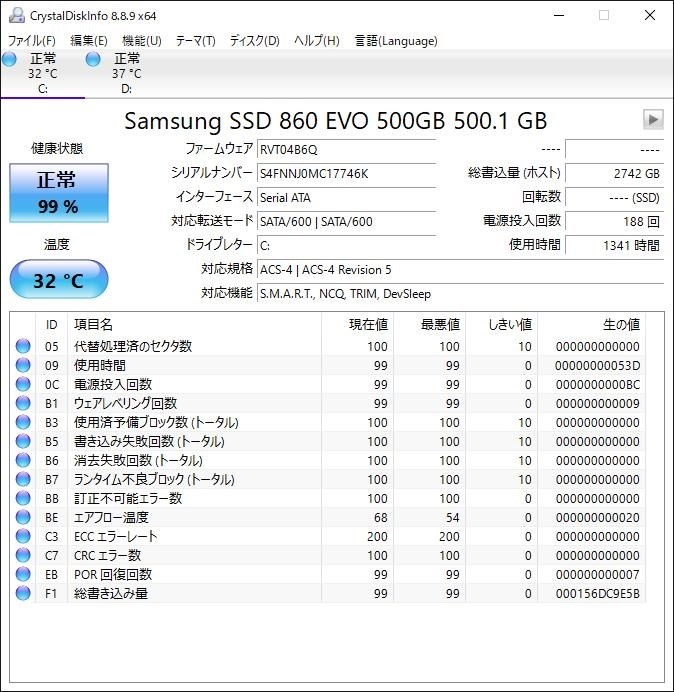Image resolution: width=674 pixels, height=692 pixels.
Task: Open the テーマ(T) menu
Action: 196,41
